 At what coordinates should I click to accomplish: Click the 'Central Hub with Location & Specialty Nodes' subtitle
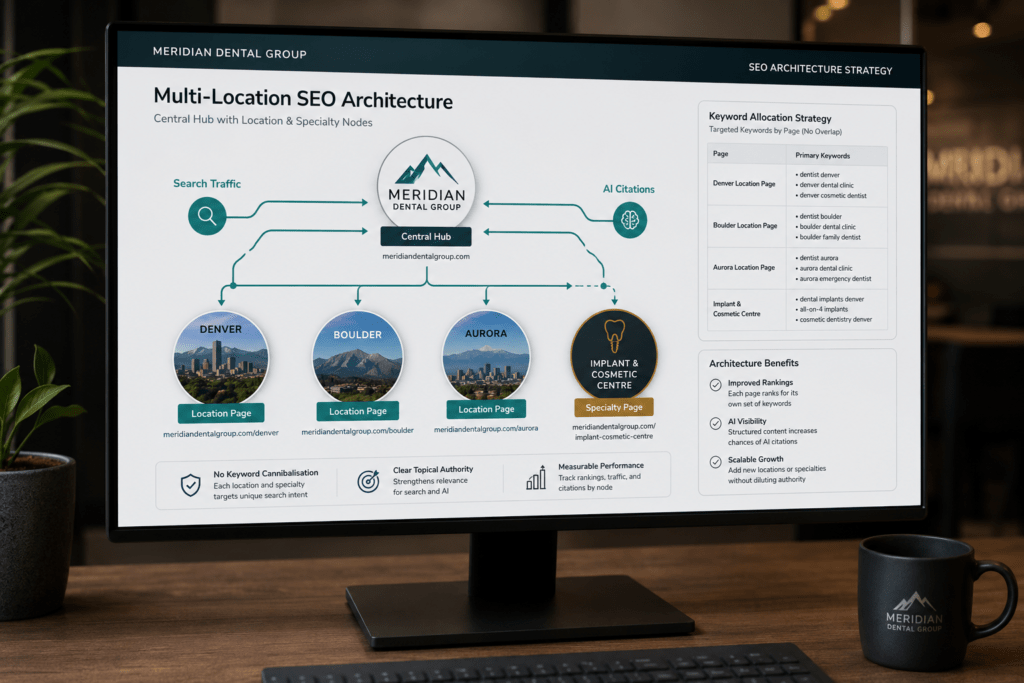(263, 121)
